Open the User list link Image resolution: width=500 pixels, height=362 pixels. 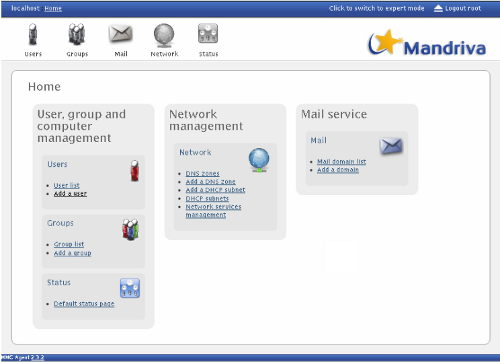[x=67, y=185]
